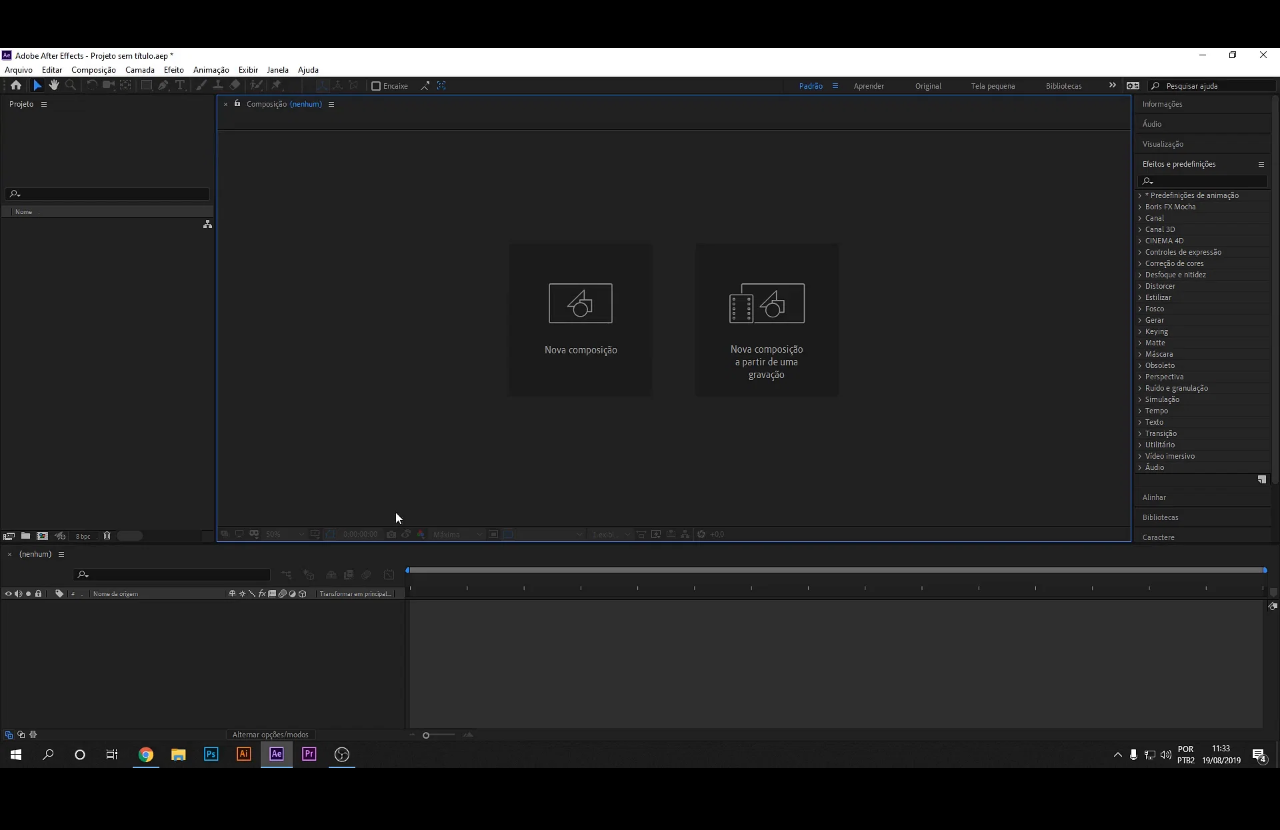Toggle the timeline video eye column
Screen dimensions: 1280x830
point(8,594)
